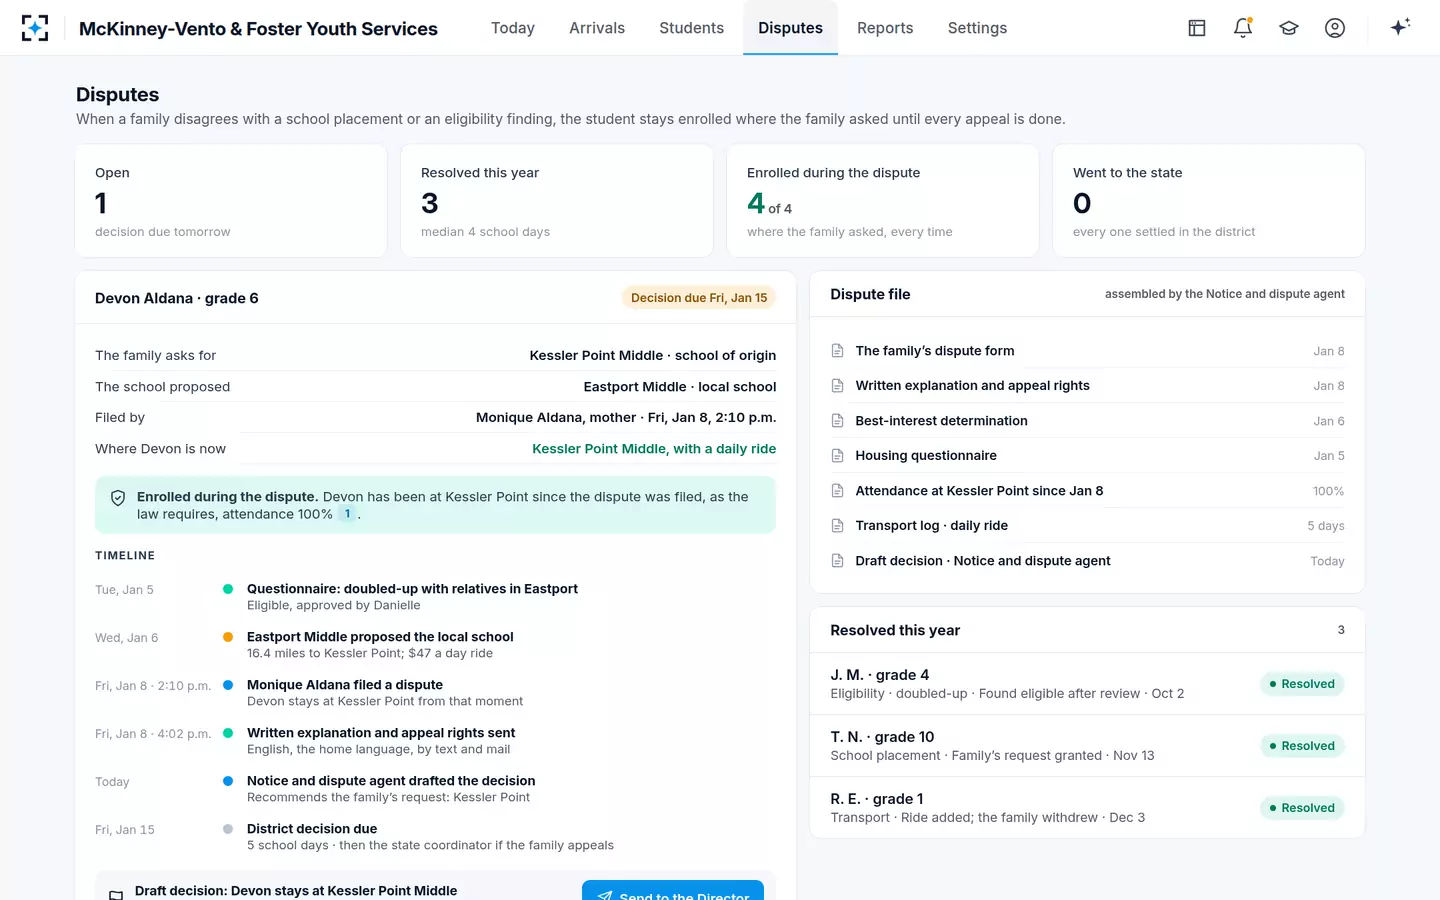Select the Went to the state card
Image resolution: width=1440 pixels, height=900 pixels.
click(1209, 201)
